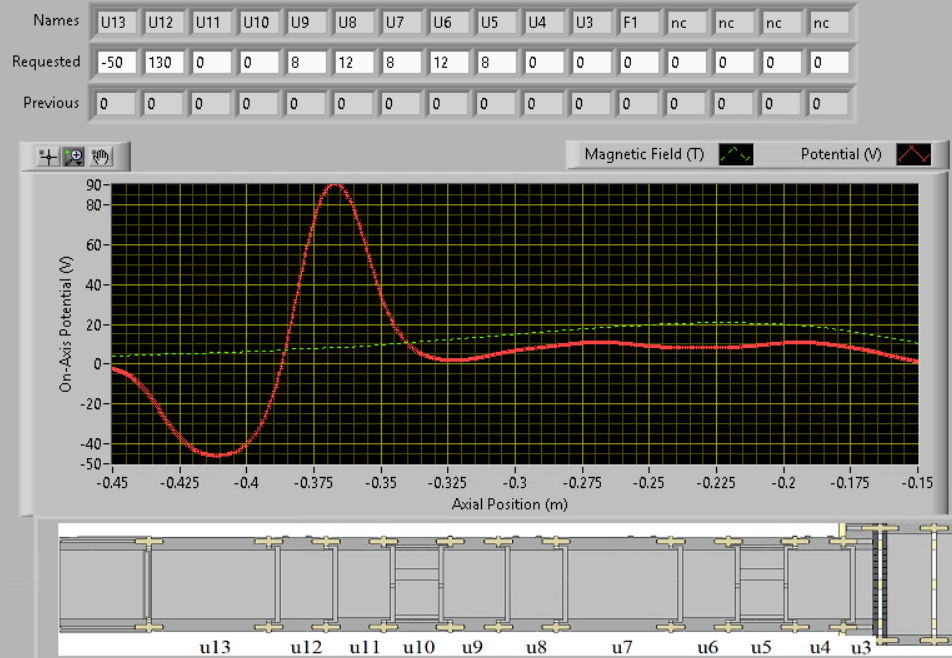Edit the Requested value 8 under U7
This screenshot has width=952, height=658.
point(401,62)
